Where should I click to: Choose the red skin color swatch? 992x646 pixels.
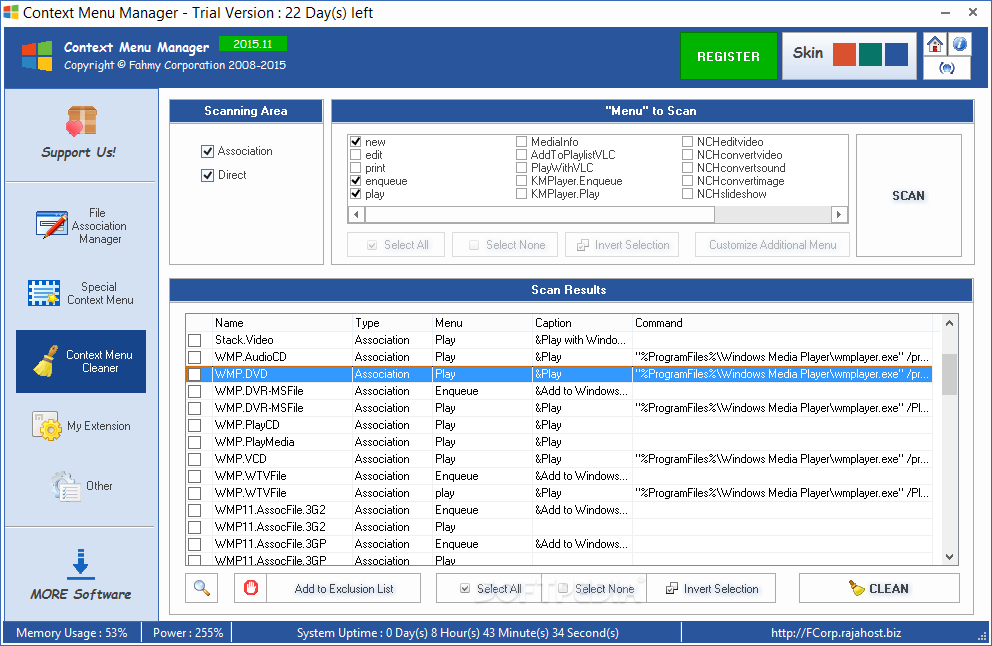coord(844,54)
